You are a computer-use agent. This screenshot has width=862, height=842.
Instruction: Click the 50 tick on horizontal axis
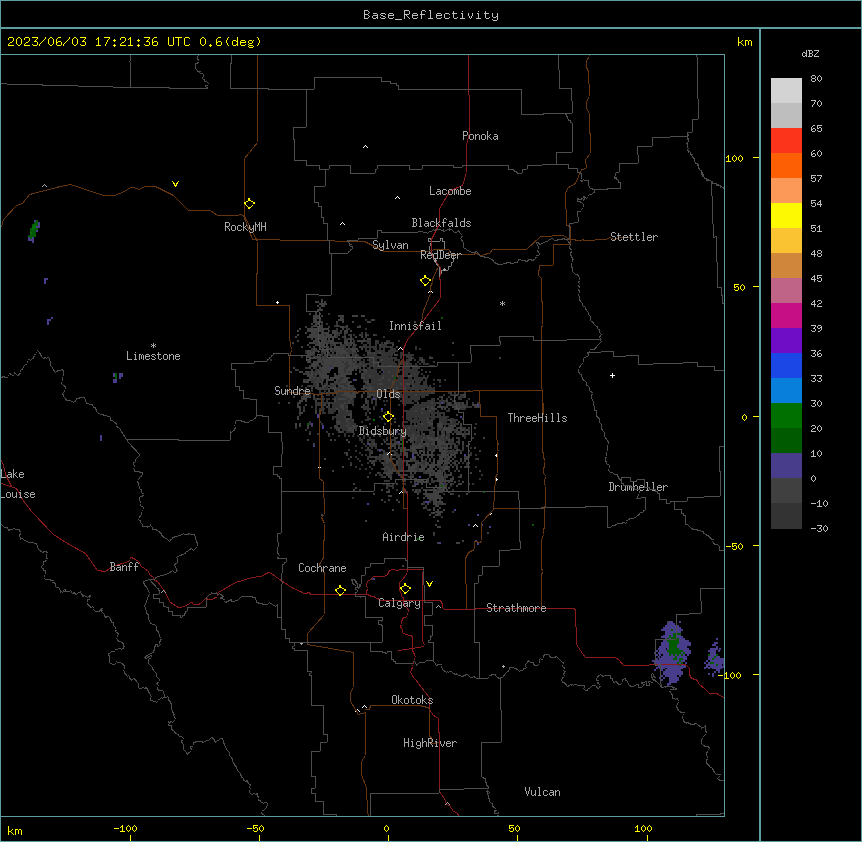click(514, 828)
